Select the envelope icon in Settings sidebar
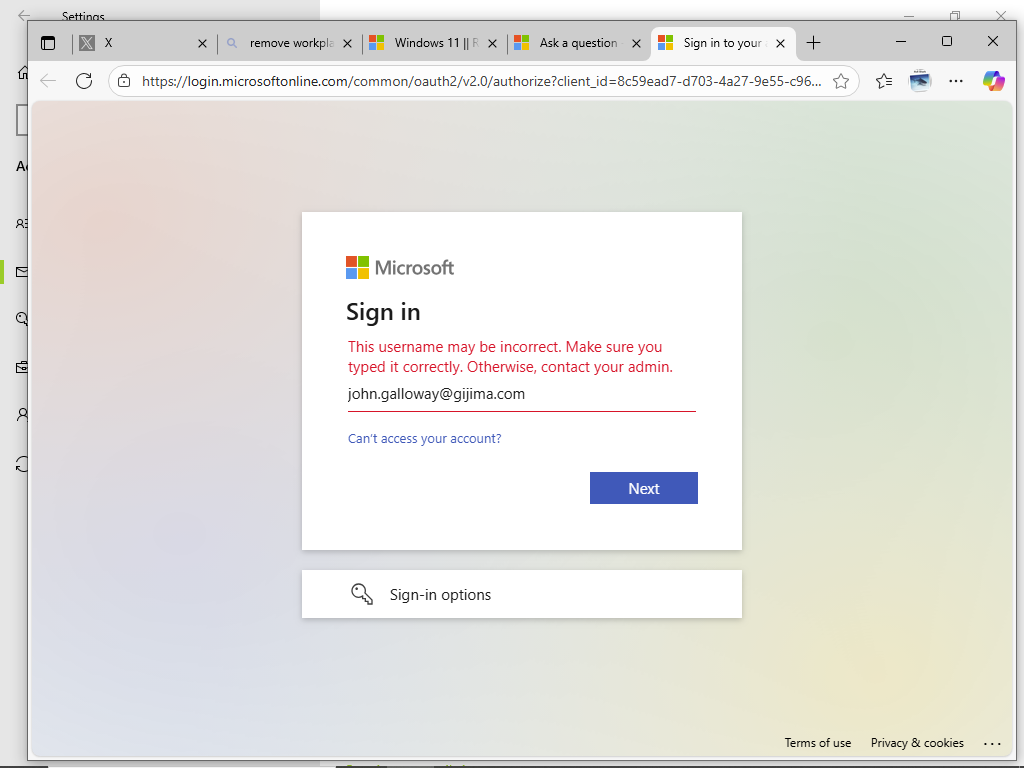 coord(22,272)
